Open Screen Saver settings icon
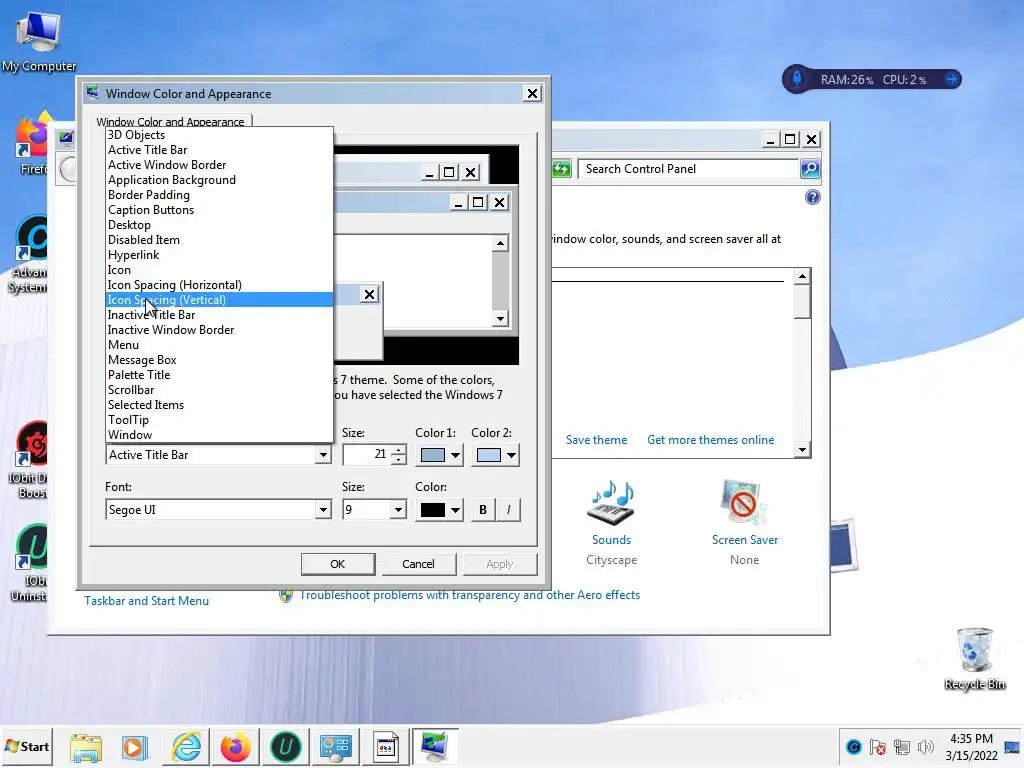1024x768 pixels. (744, 503)
